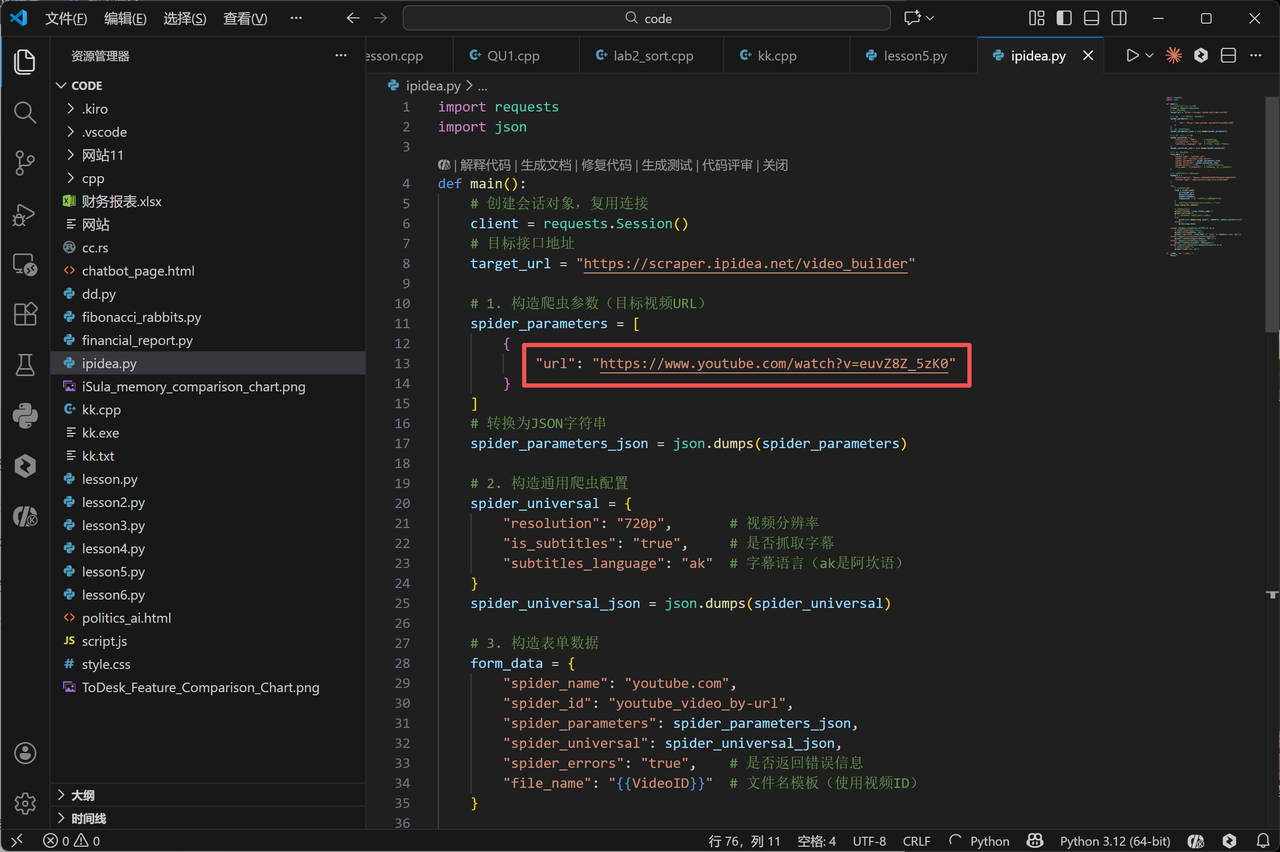
Task: Open the Explorer view in activity bar
Action: tap(25, 62)
